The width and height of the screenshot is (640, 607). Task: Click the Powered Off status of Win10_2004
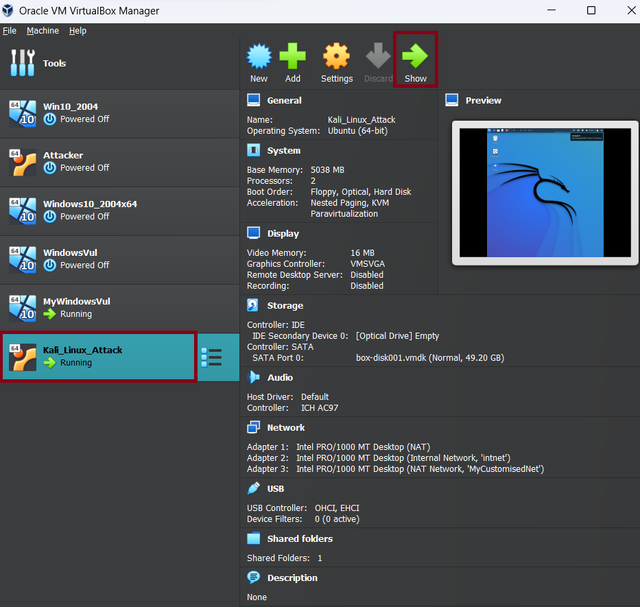(84, 119)
